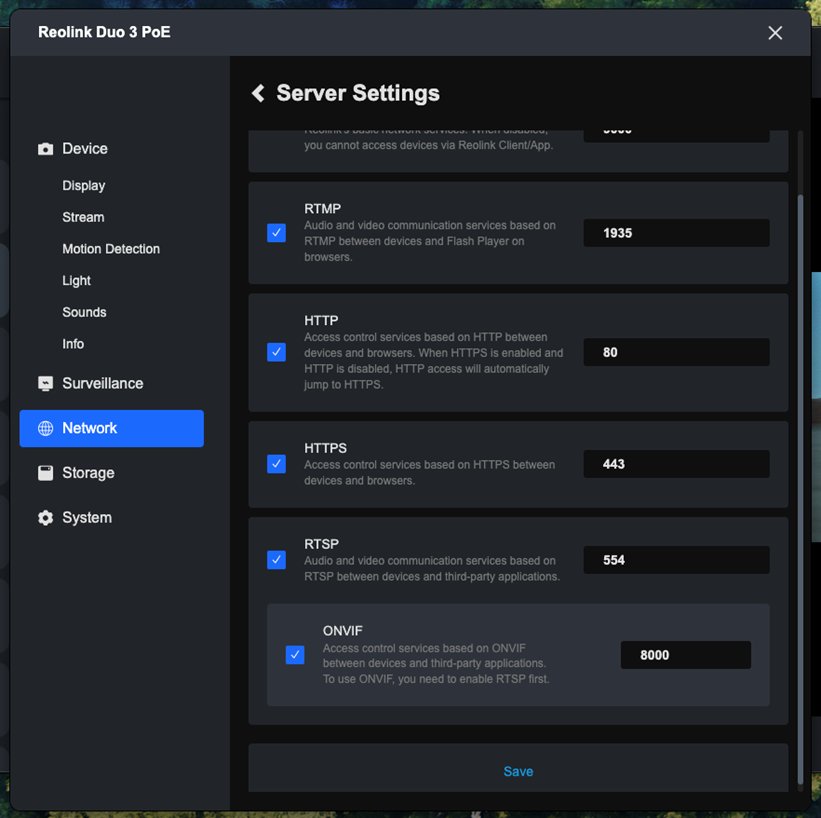Click the RTSP port field 554

[676, 560]
